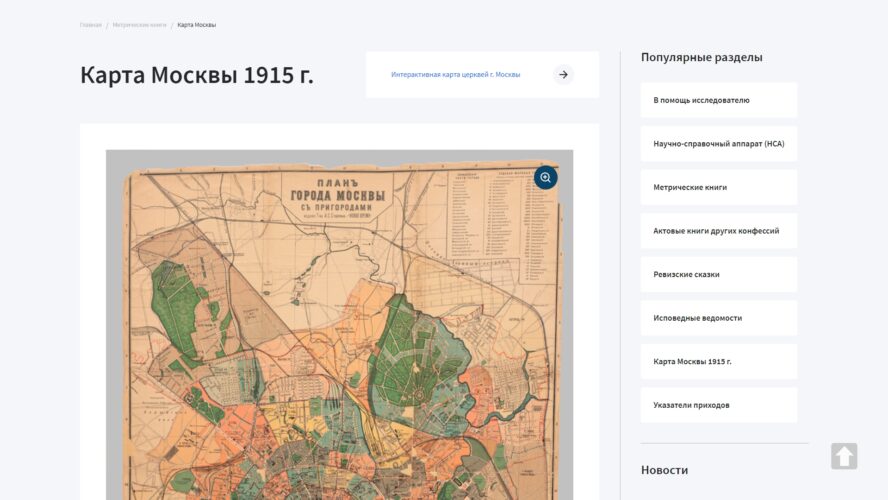
Task: Go to Главная in the breadcrumb
Action: 91,25
